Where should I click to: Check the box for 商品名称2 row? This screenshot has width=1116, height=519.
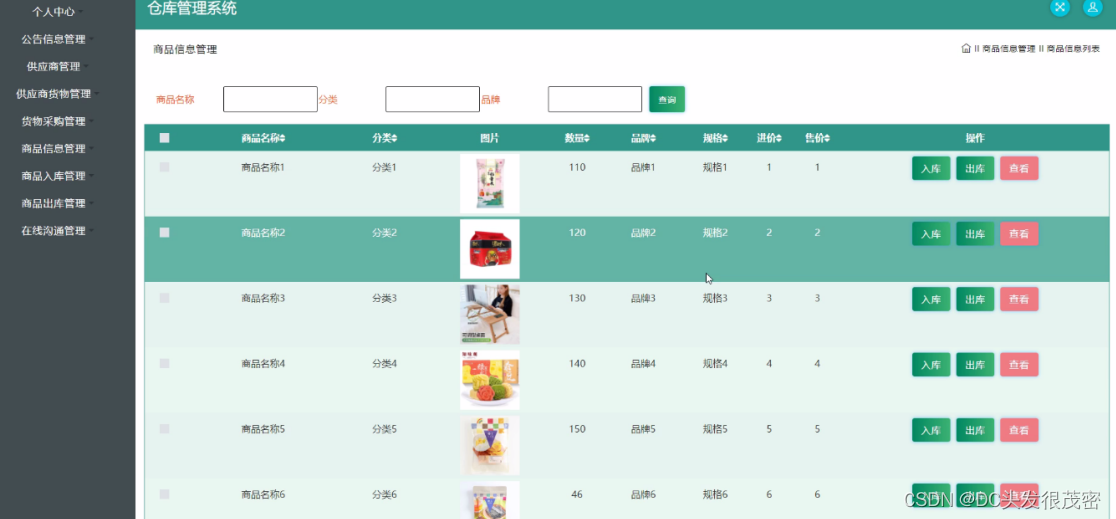click(x=164, y=233)
